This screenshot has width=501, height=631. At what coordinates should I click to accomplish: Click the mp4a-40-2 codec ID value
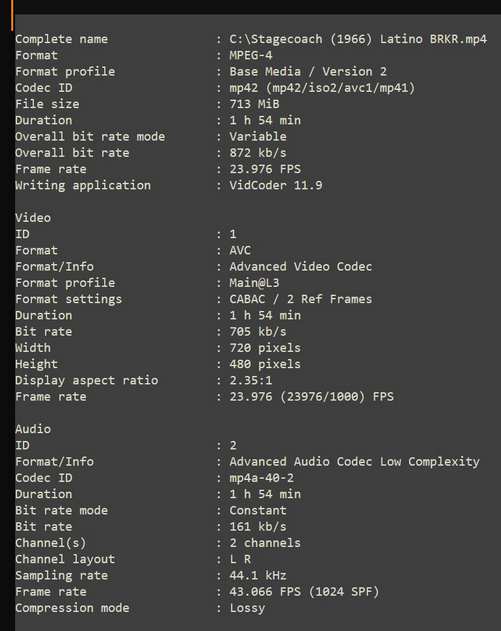click(x=262, y=478)
